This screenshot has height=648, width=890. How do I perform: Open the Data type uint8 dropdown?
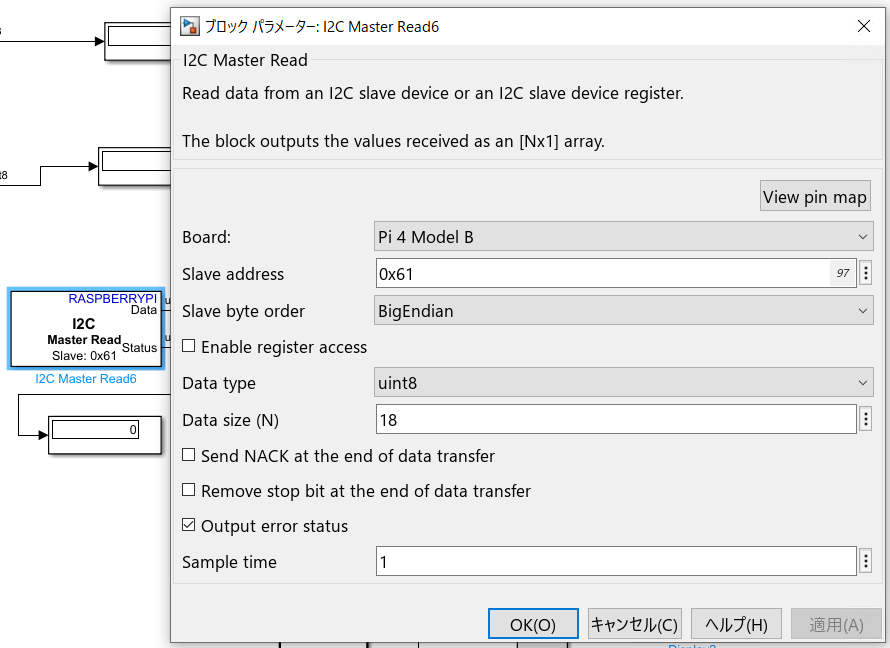pyautogui.click(x=623, y=382)
